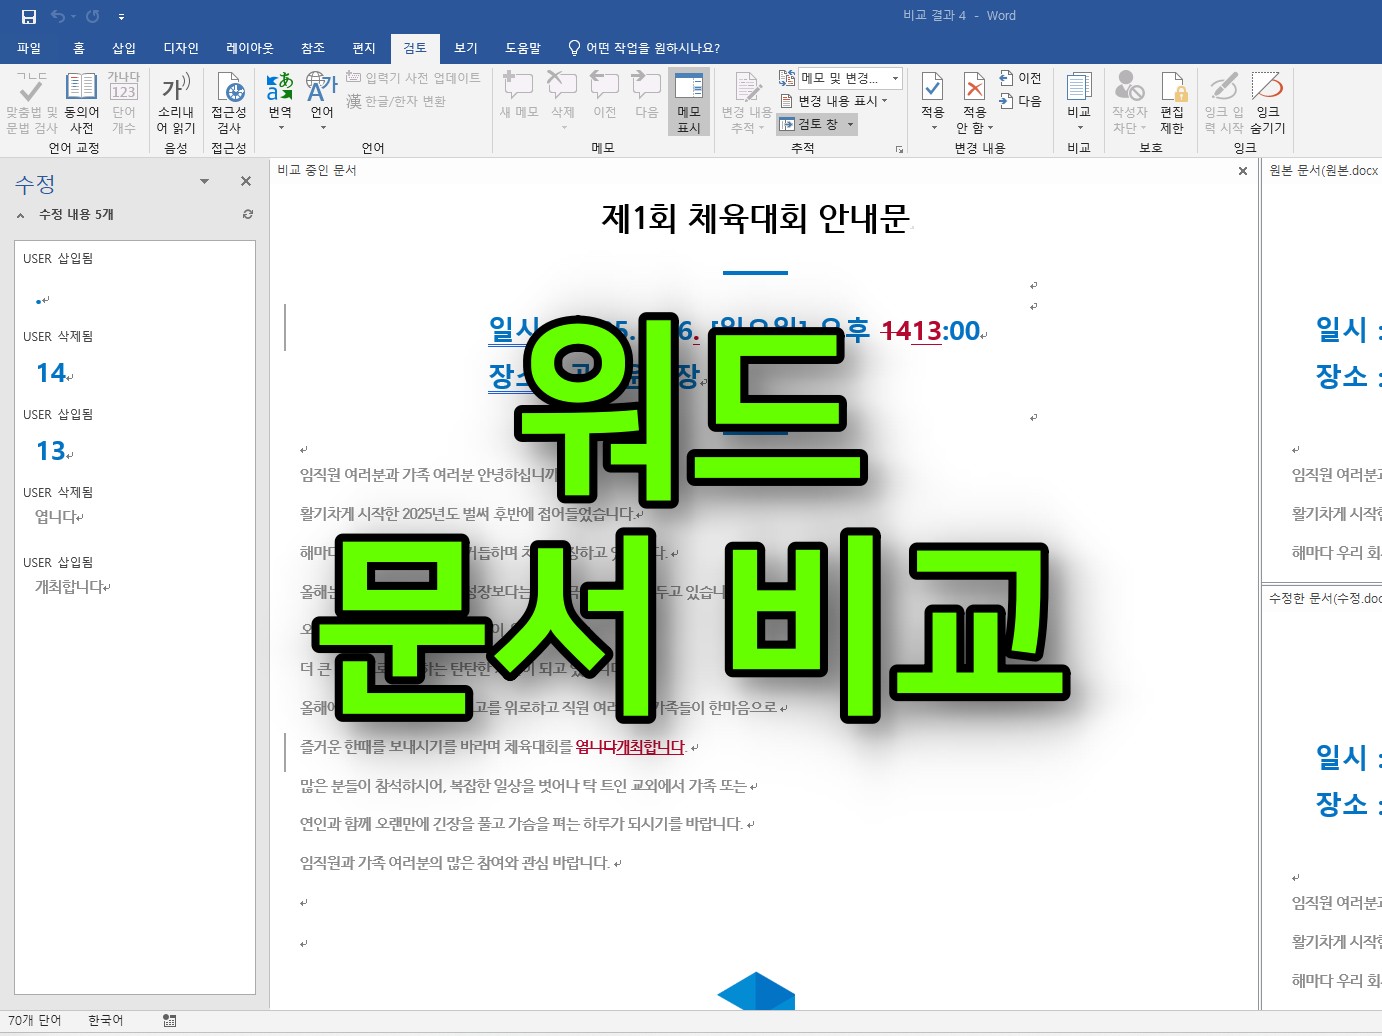1382x1036 pixels.
Task: Open the 파일 menu
Action: click(x=29, y=47)
